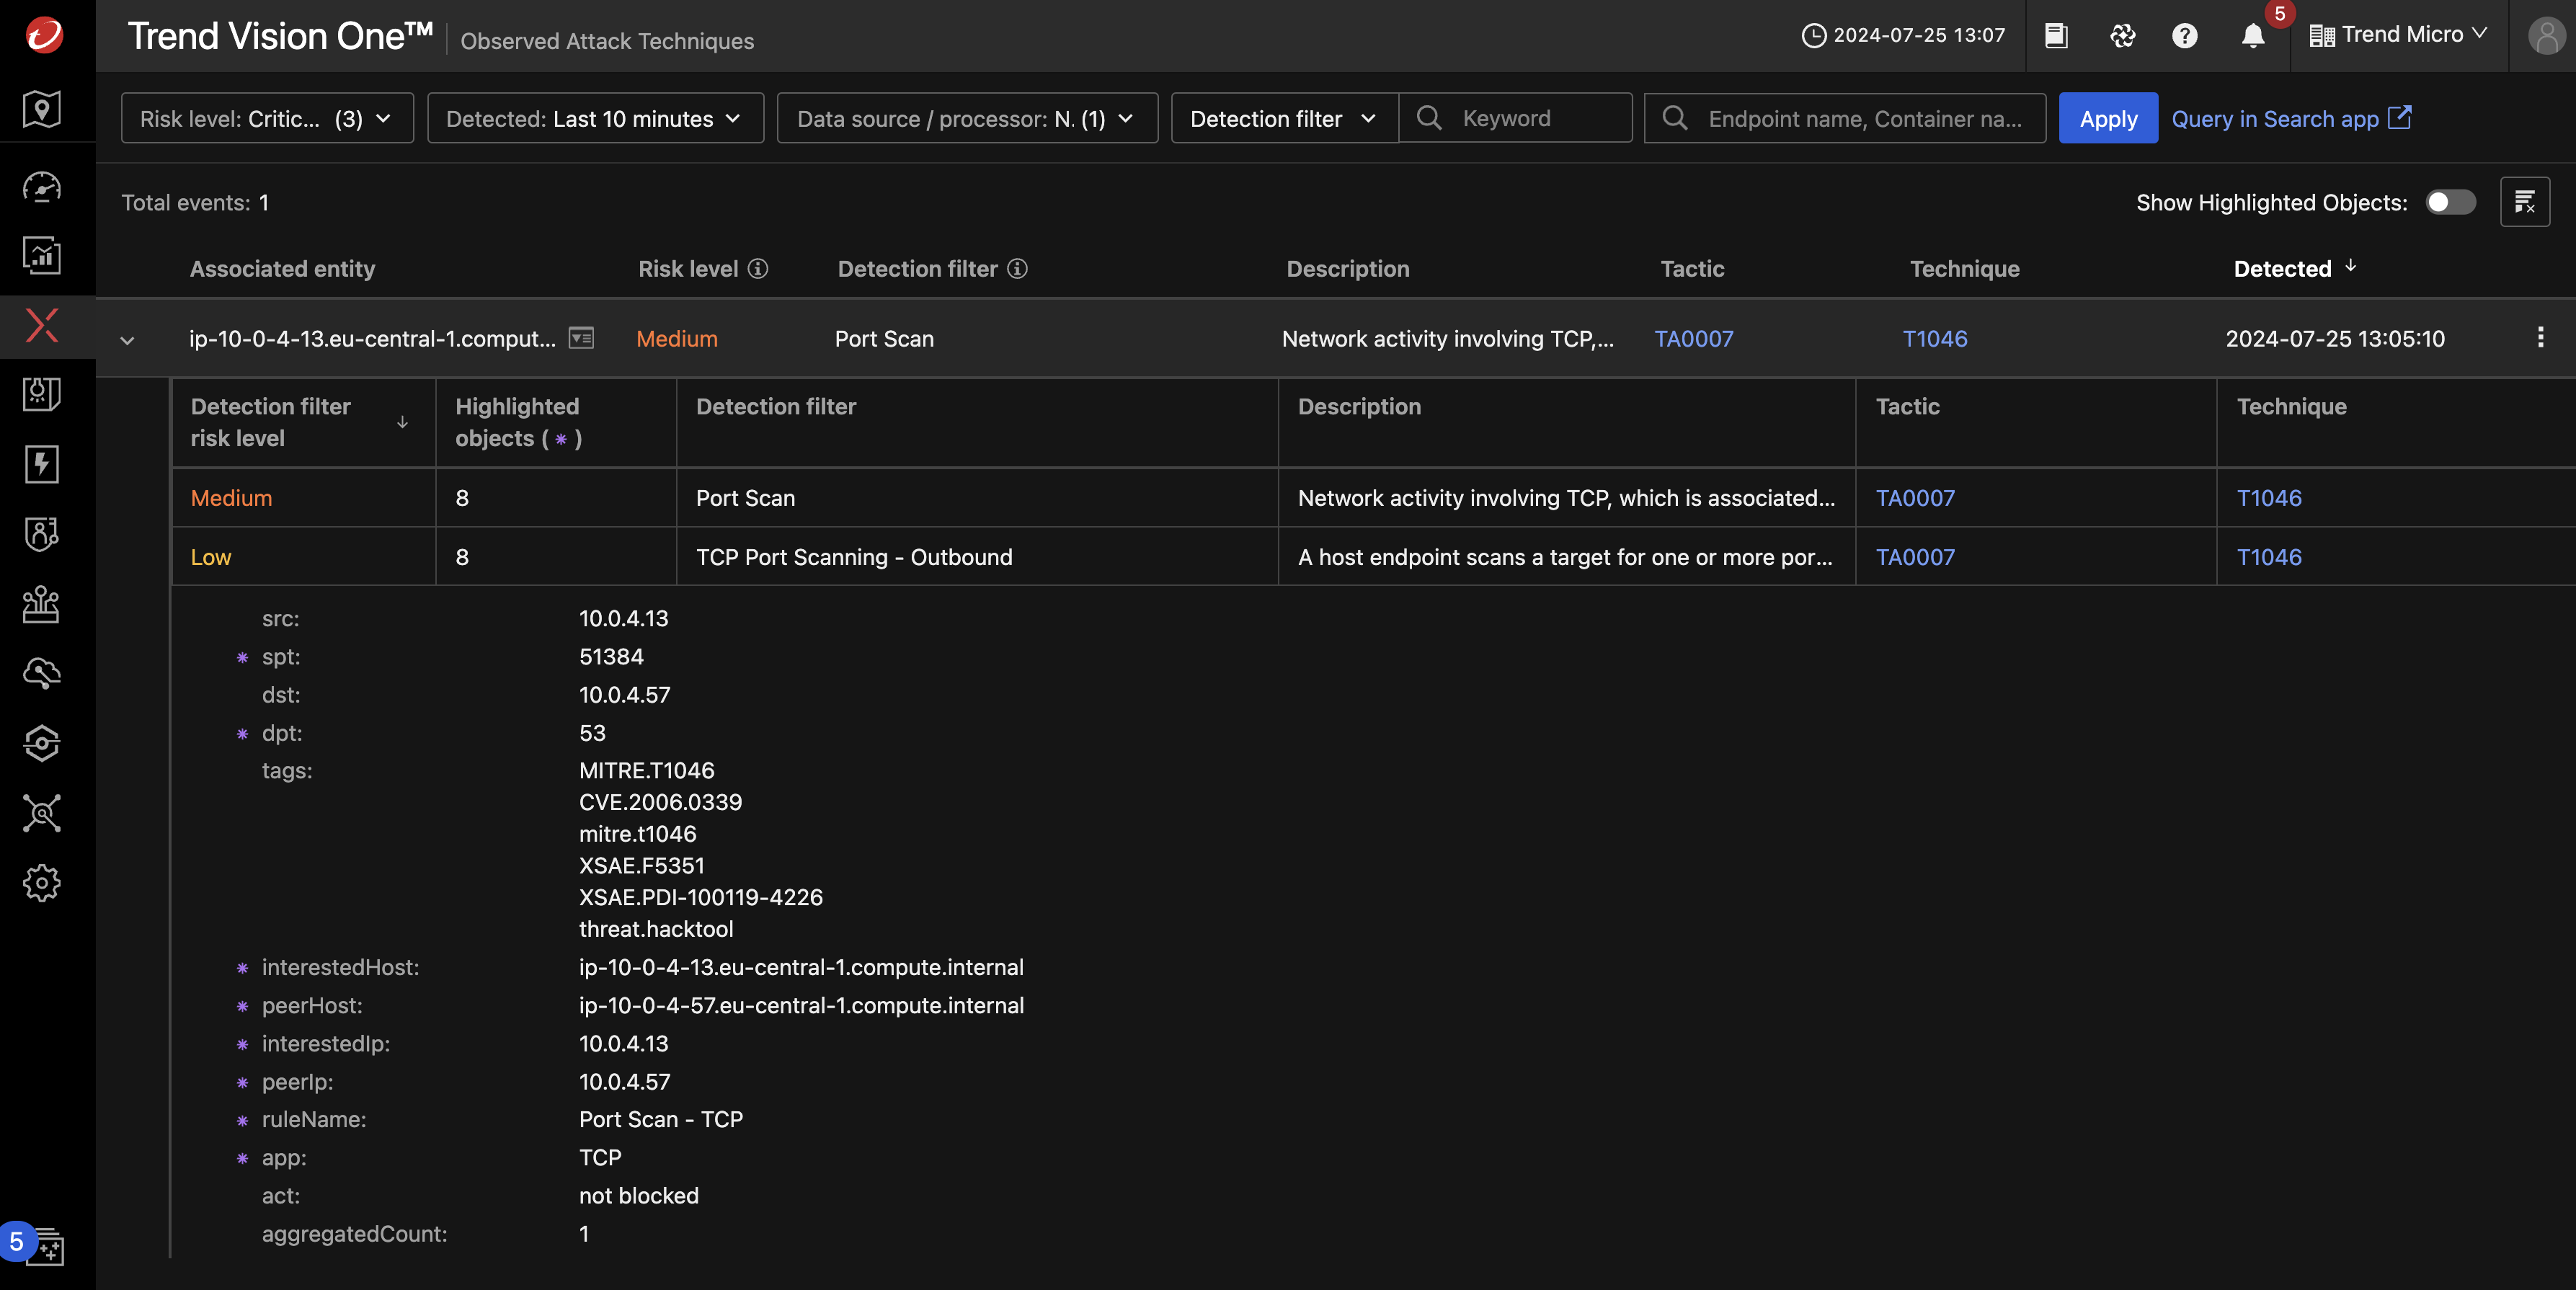Click the Trend Micro logo icon
This screenshot has height=1290, width=2576.
point(44,35)
